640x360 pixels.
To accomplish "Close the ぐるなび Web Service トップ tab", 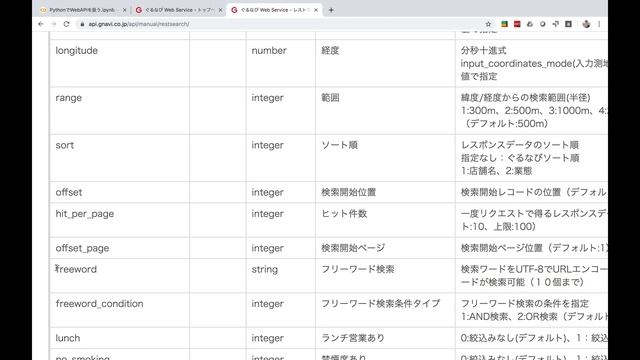I will 220,10.
